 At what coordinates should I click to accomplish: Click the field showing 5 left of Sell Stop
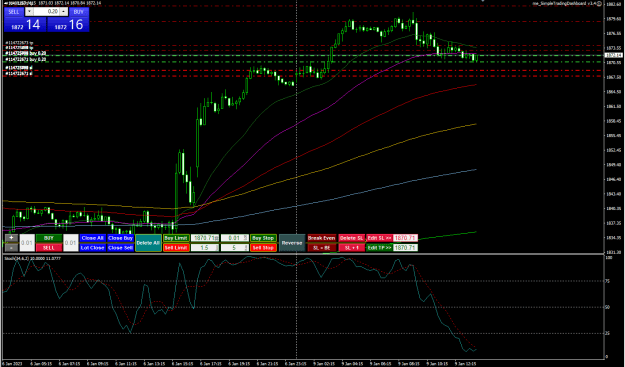coord(235,247)
